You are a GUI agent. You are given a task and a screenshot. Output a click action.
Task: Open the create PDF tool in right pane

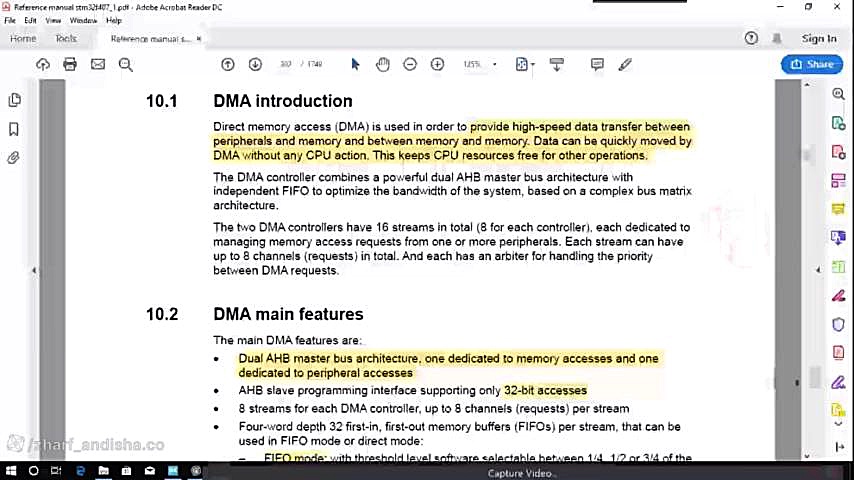coord(838,151)
